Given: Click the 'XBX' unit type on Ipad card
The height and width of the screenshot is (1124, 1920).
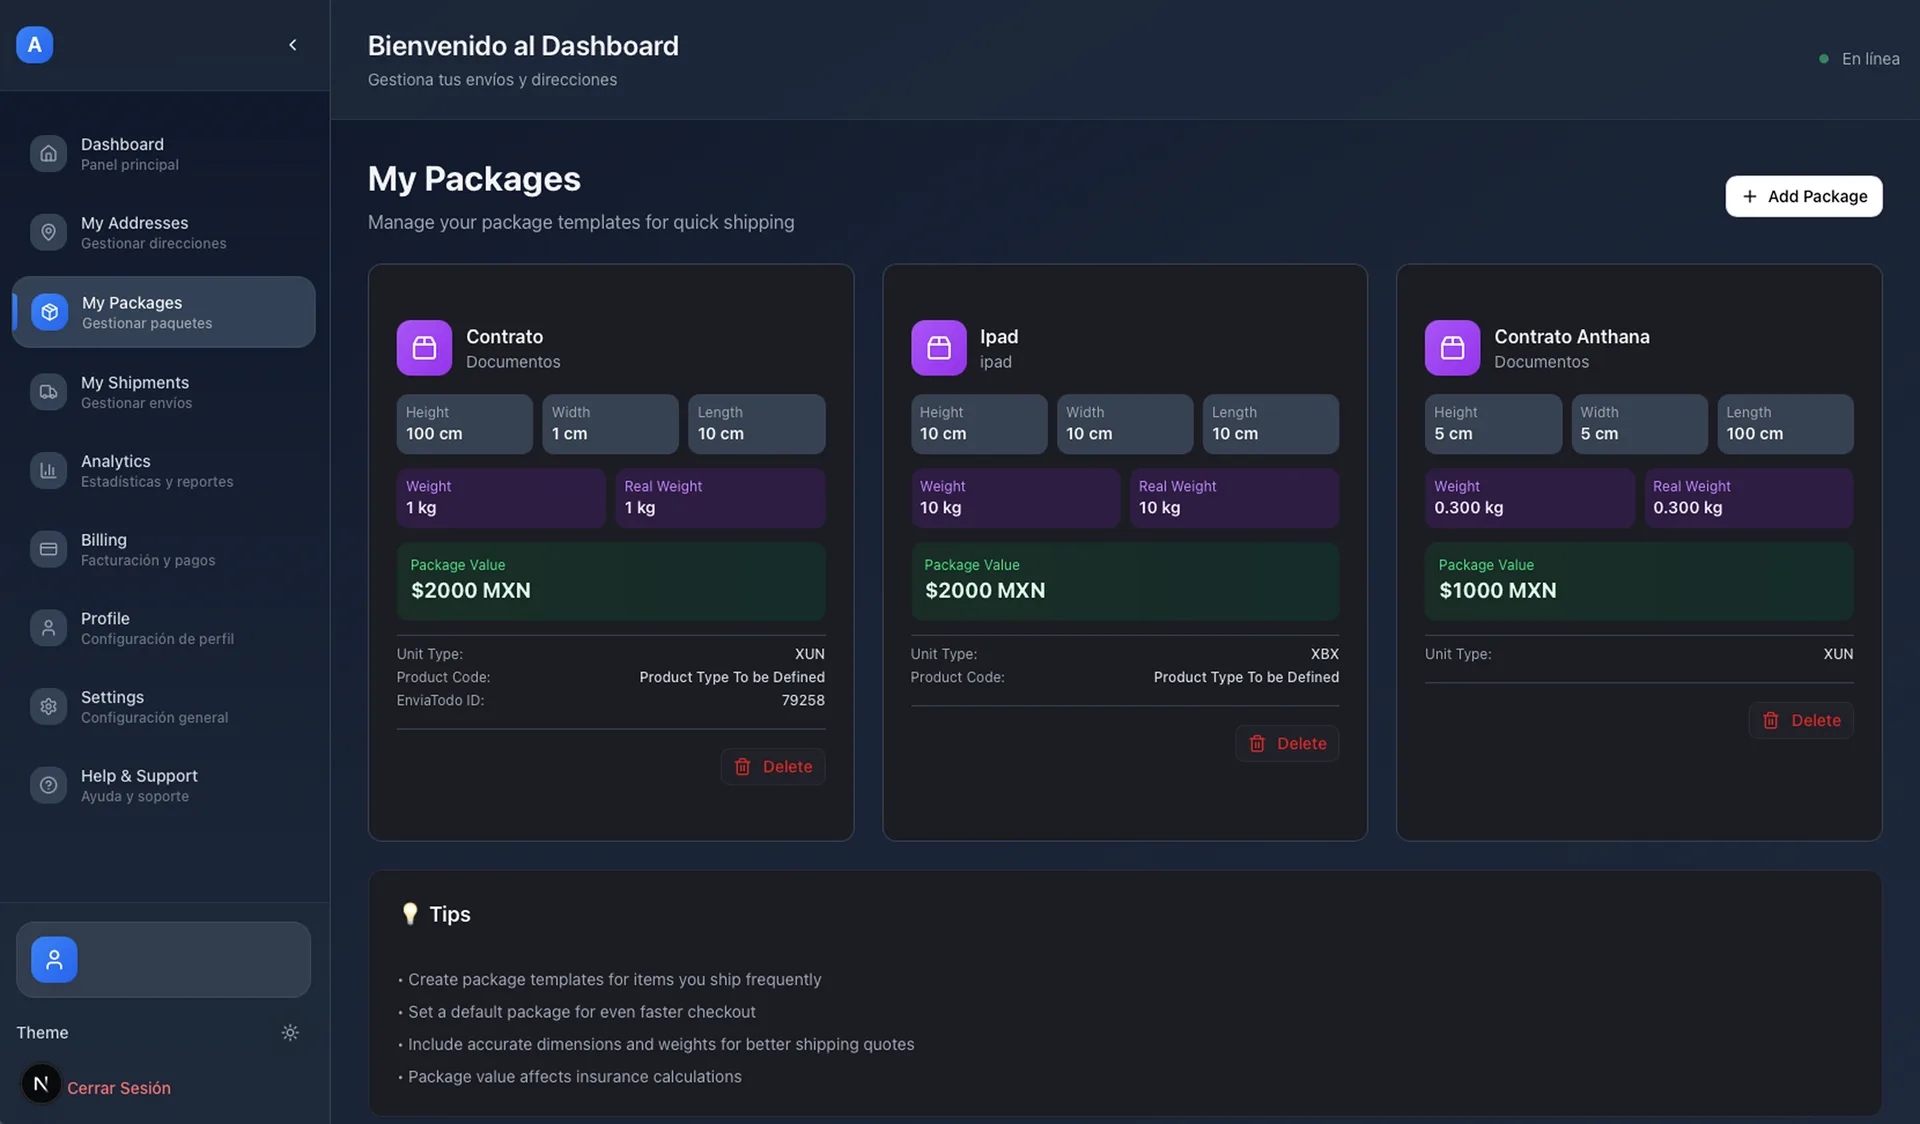Looking at the screenshot, I should point(1324,654).
